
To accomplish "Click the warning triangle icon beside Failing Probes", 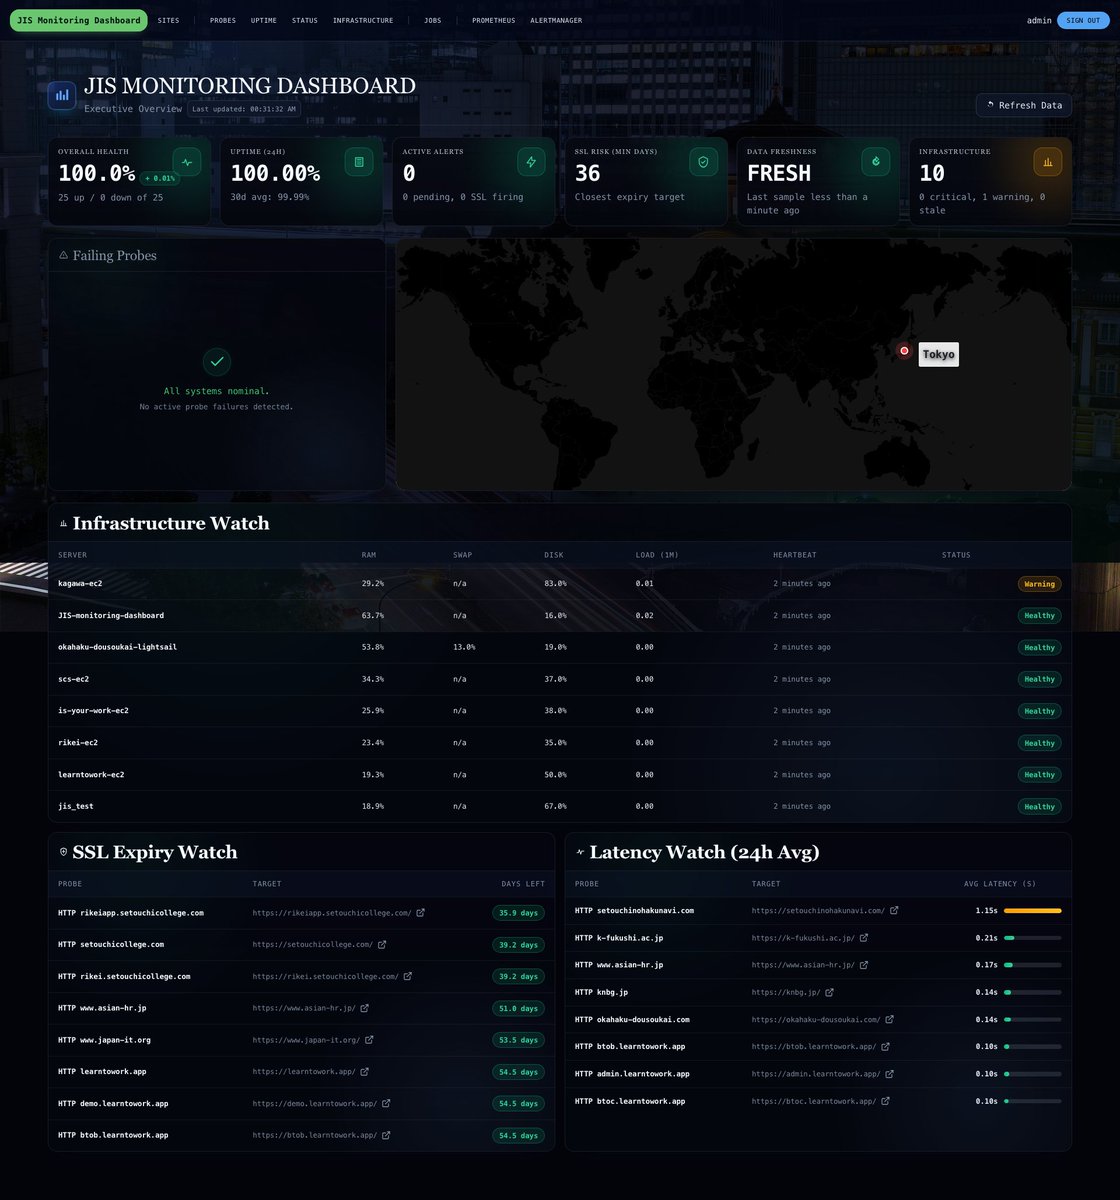I will pos(64,256).
